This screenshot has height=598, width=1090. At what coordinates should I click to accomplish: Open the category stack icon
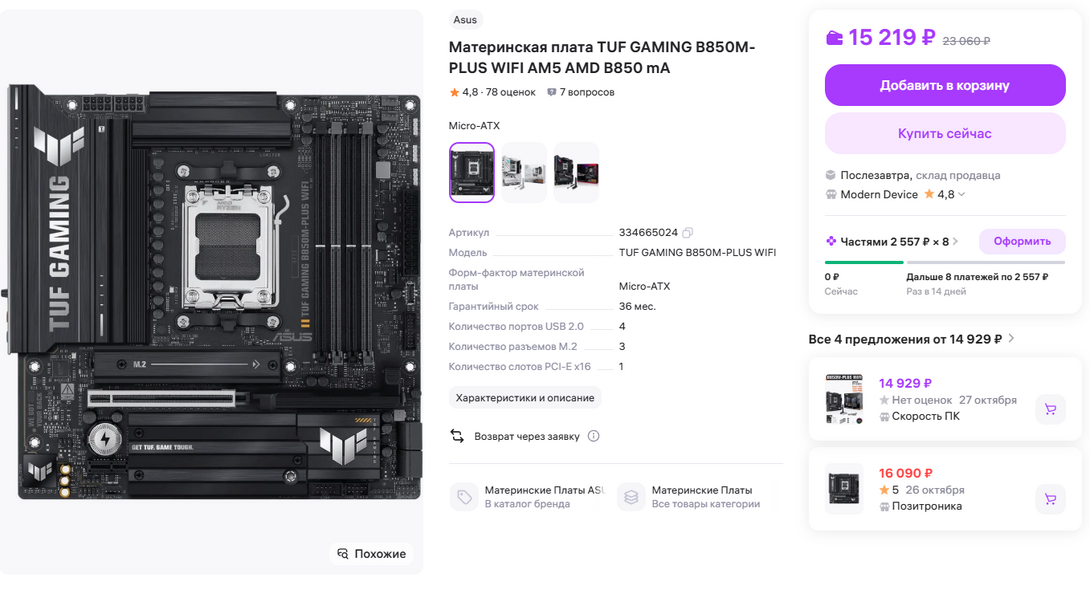pos(631,497)
